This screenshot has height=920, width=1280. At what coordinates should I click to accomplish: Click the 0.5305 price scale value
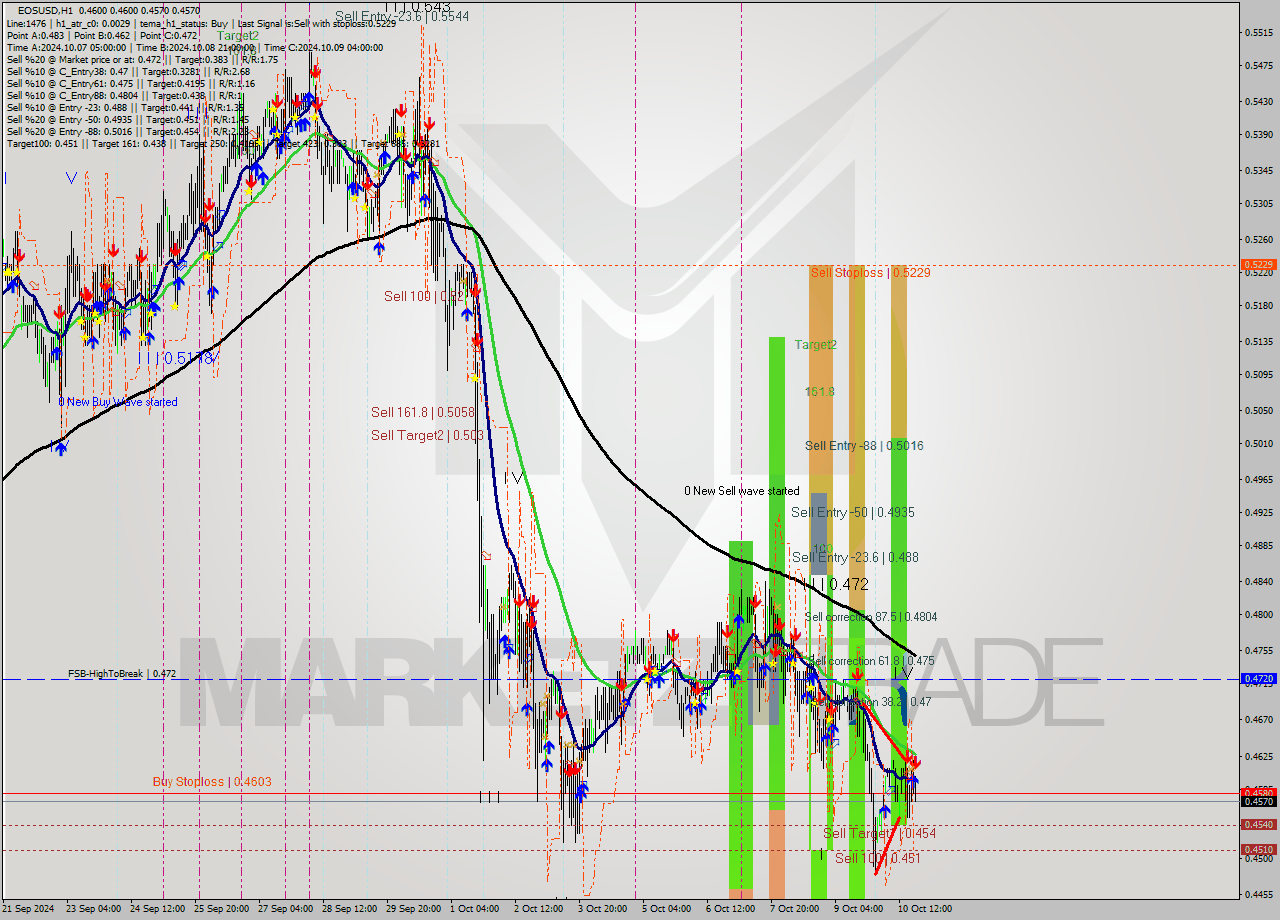click(x=1259, y=204)
